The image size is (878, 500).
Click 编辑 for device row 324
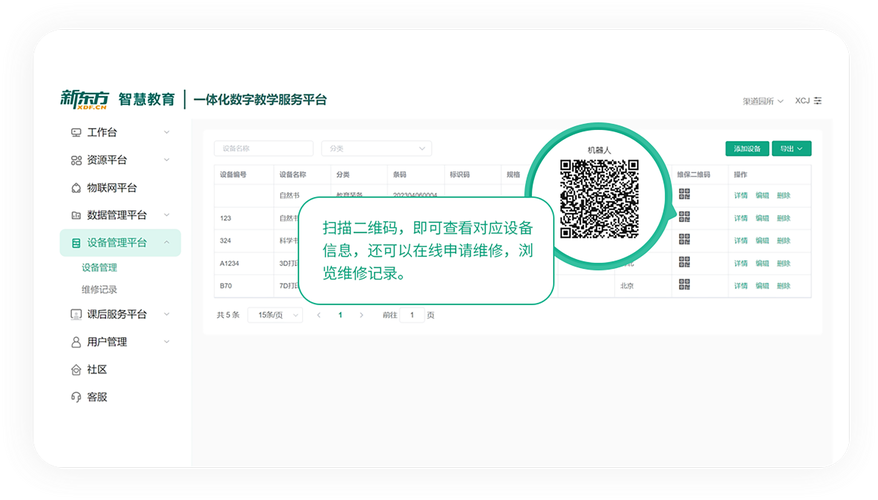(762, 241)
